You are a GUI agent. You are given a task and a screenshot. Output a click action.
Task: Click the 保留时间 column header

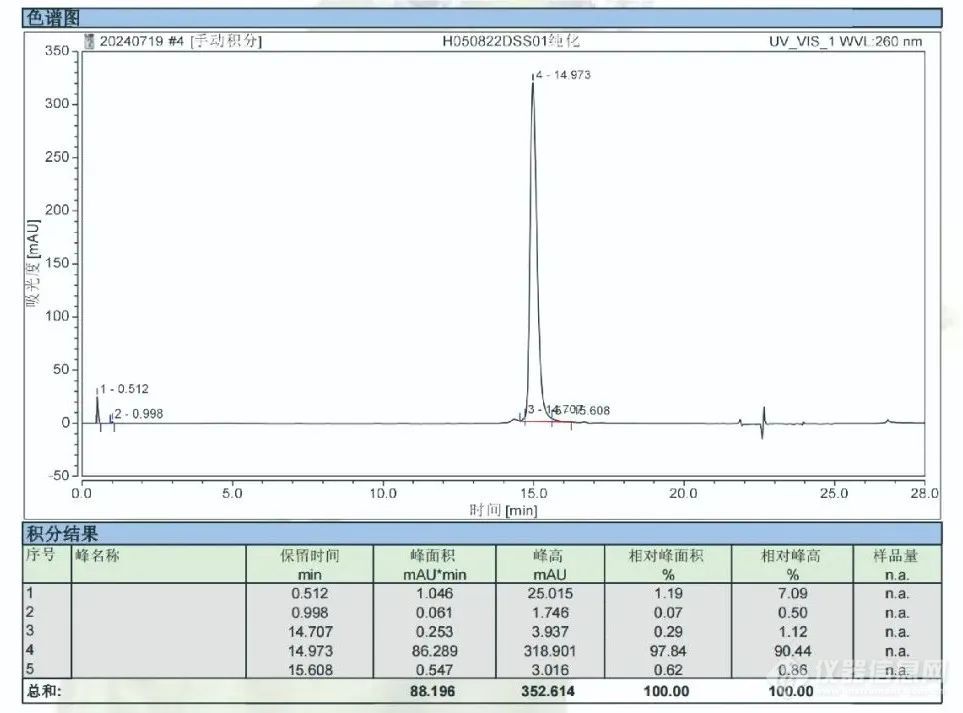(x=310, y=556)
